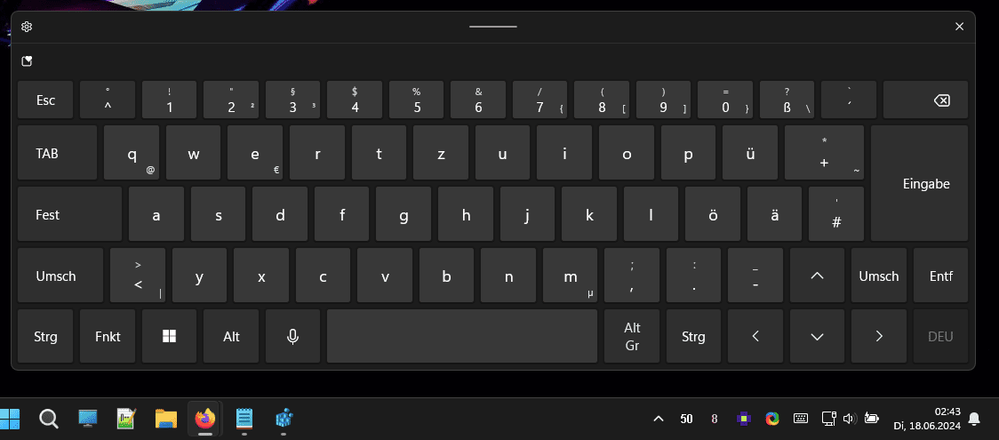Tap the up arrow key
The image size is (999, 440).
817,276
